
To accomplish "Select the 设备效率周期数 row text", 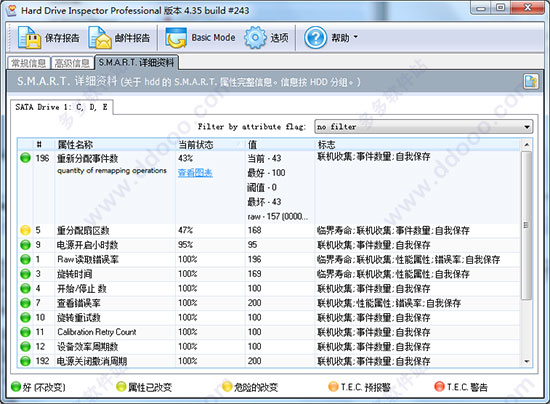I will tap(88, 346).
